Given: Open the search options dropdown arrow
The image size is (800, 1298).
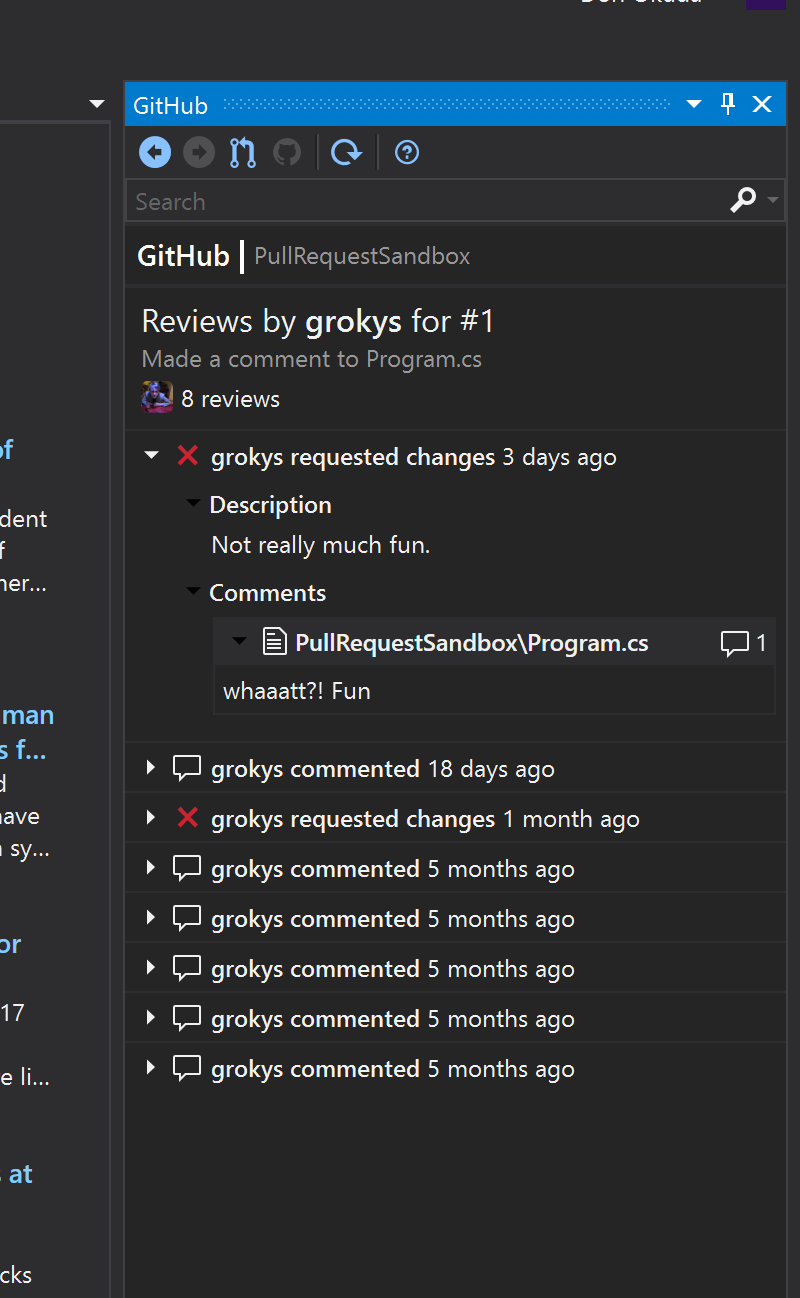Looking at the screenshot, I should pos(773,201).
